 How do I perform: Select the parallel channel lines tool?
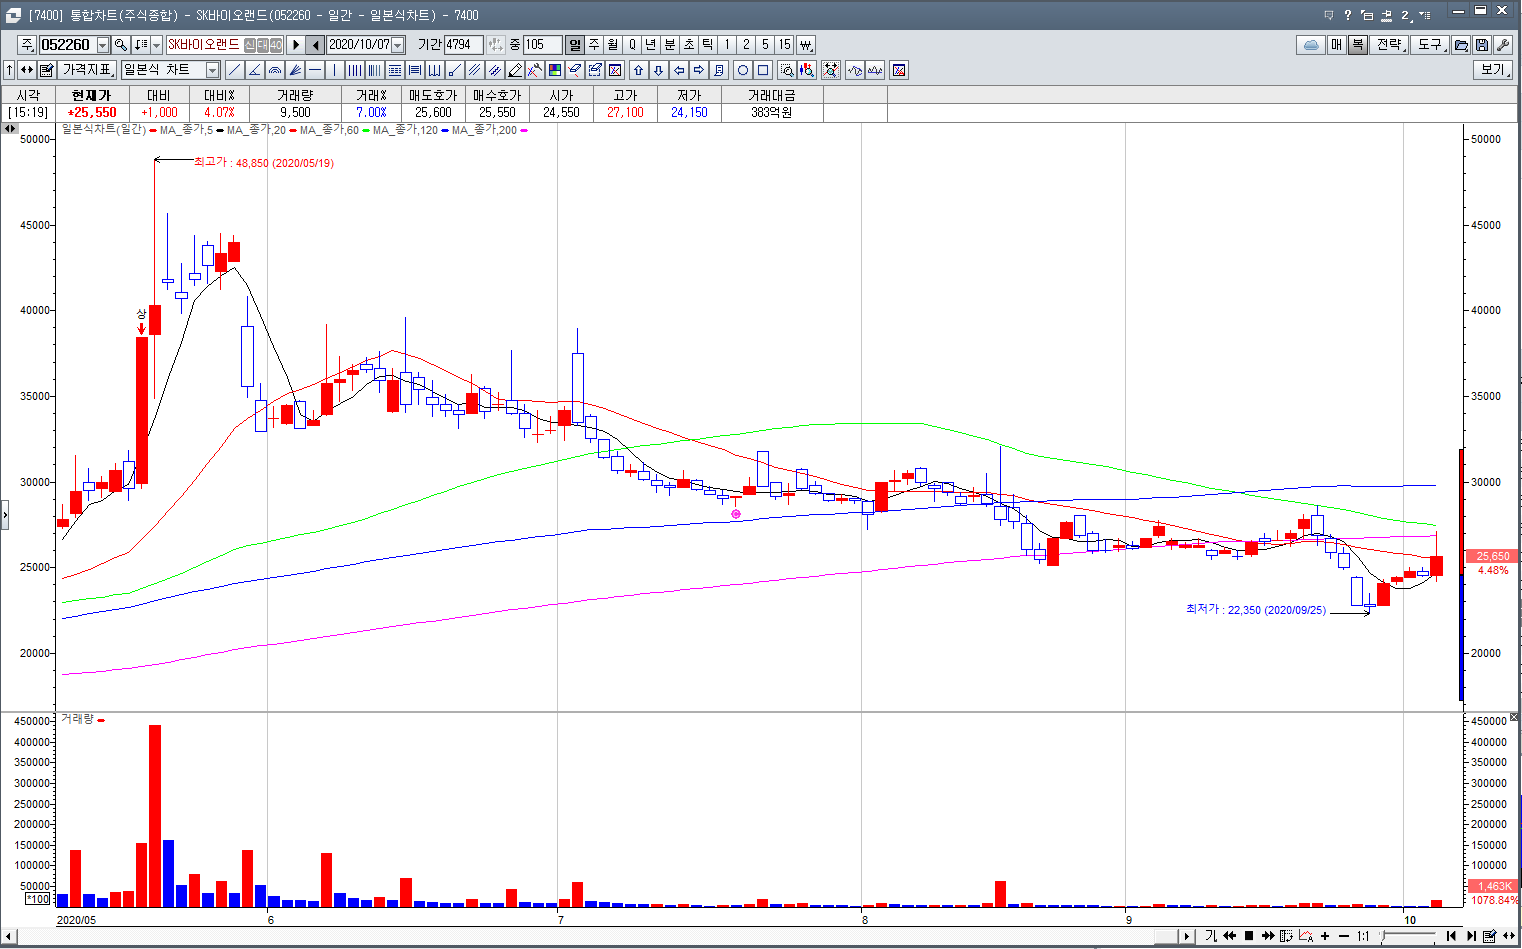pyautogui.click(x=474, y=70)
